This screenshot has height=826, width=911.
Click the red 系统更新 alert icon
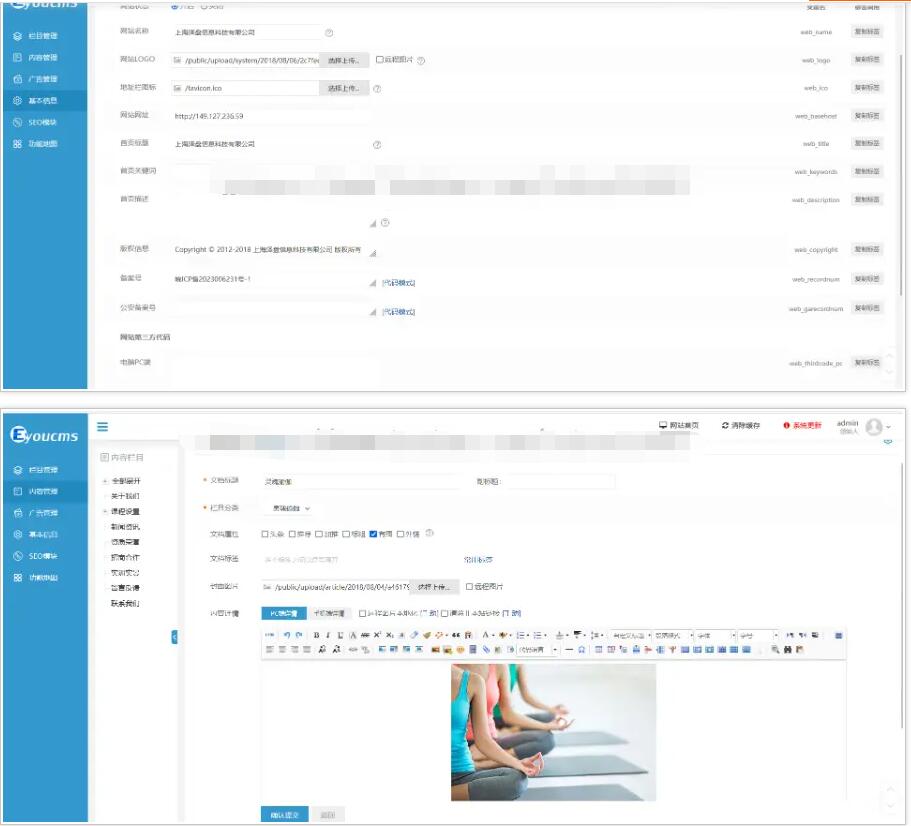pos(787,425)
